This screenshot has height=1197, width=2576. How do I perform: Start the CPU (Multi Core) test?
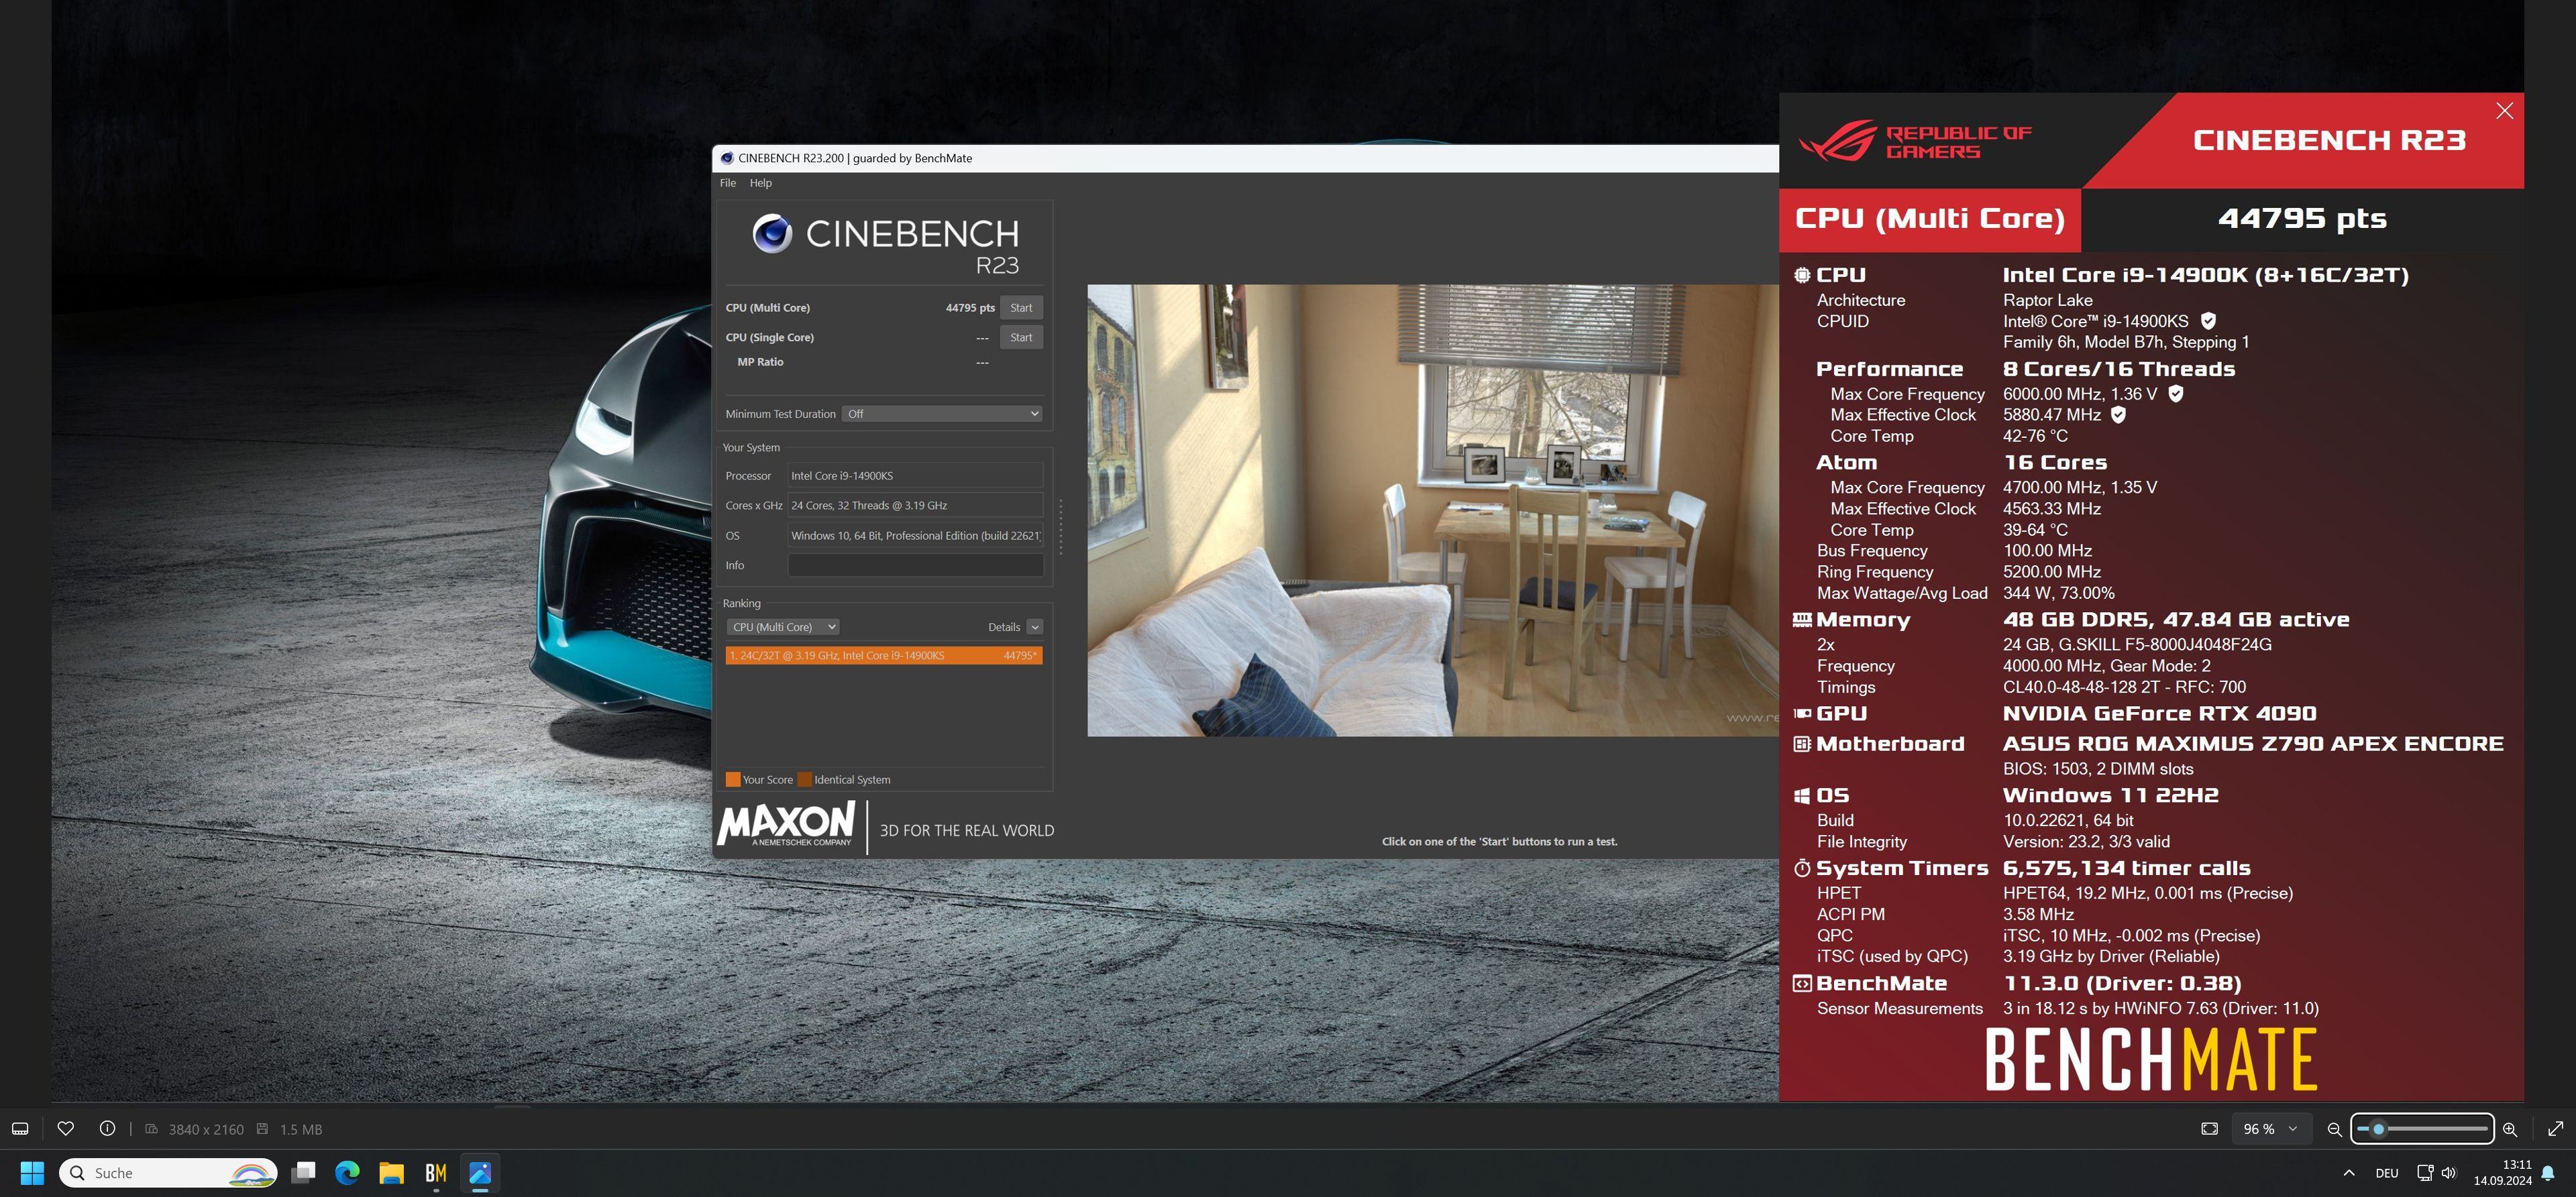(1021, 308)
